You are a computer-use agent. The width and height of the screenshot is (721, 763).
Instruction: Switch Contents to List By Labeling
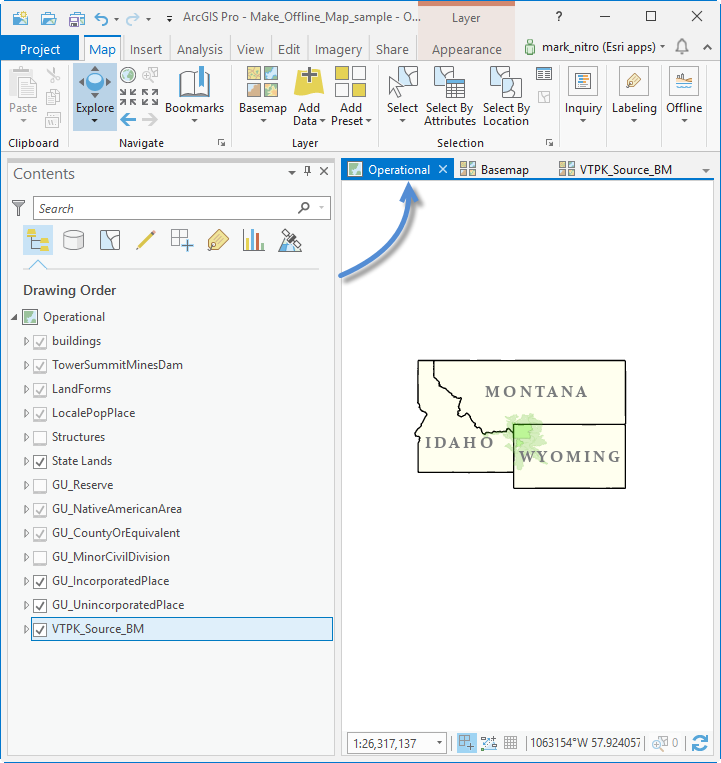[217, 240]
